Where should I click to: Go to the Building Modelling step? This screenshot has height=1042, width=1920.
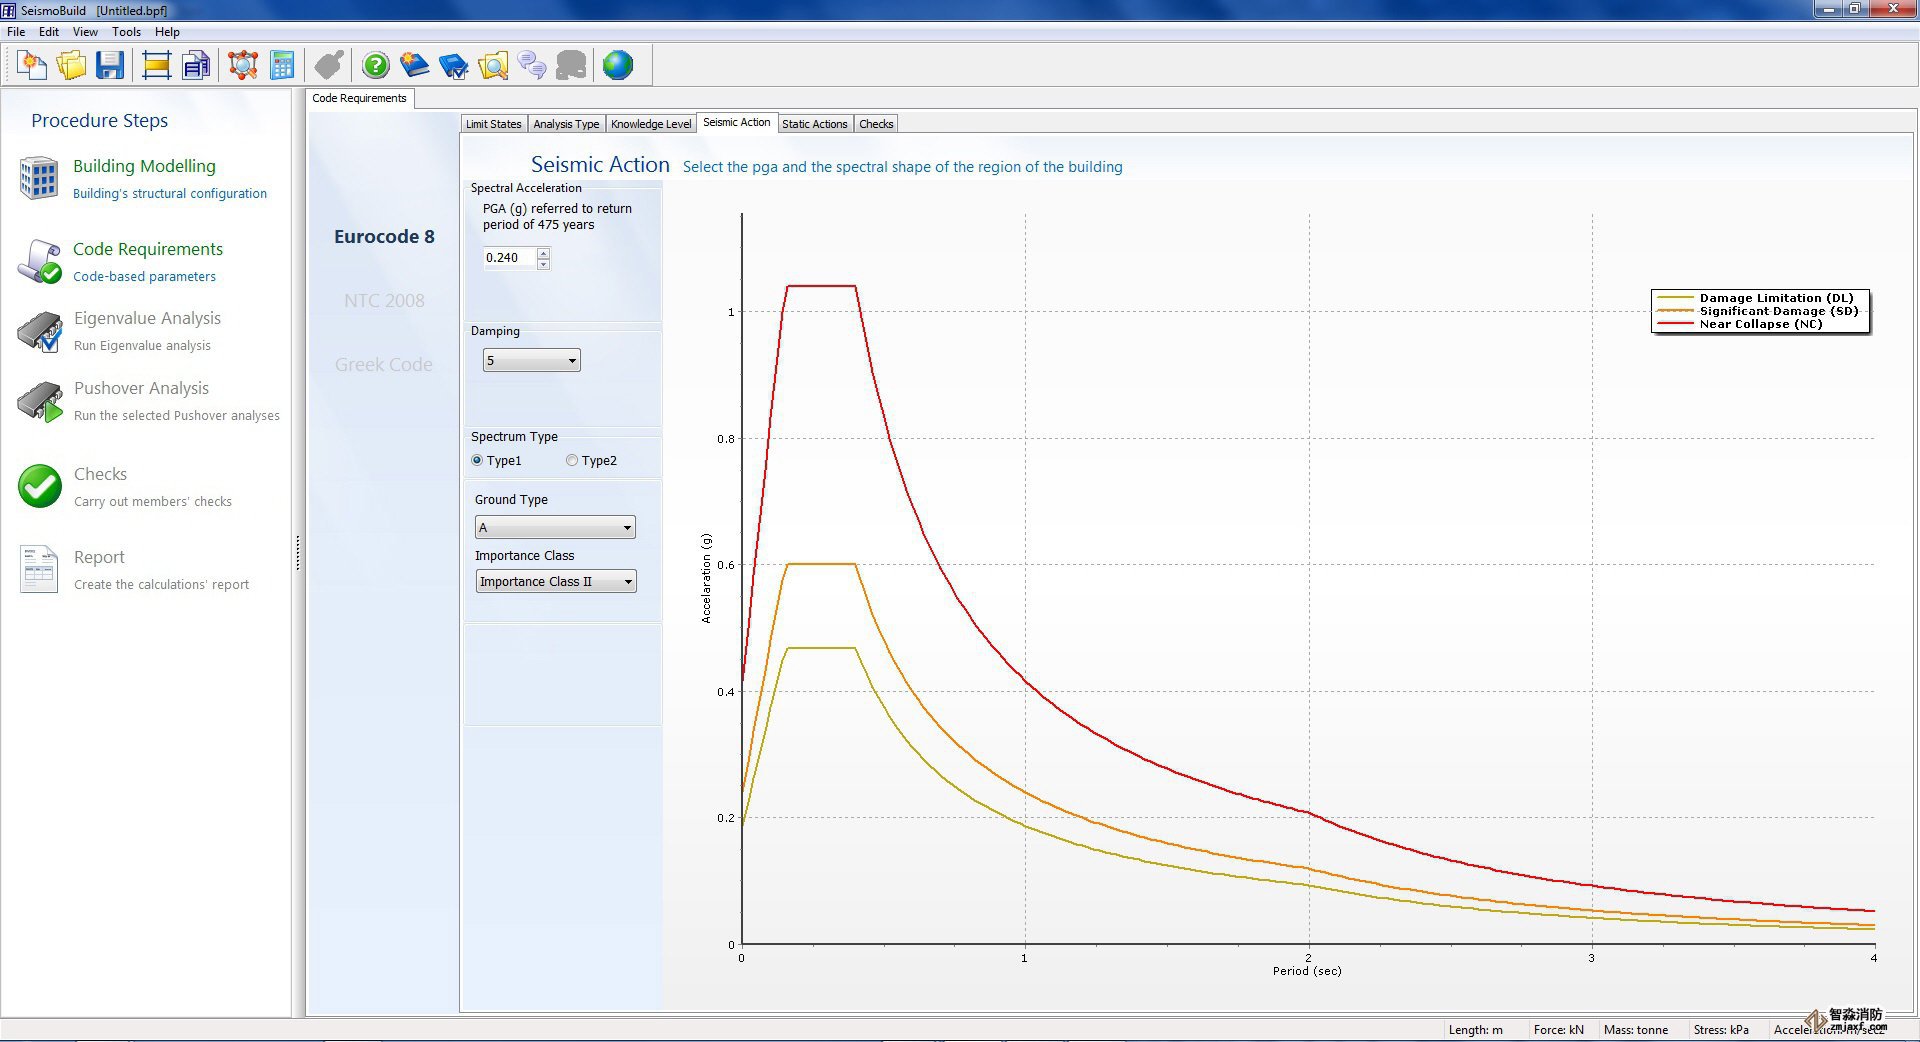tap(144, 167)
